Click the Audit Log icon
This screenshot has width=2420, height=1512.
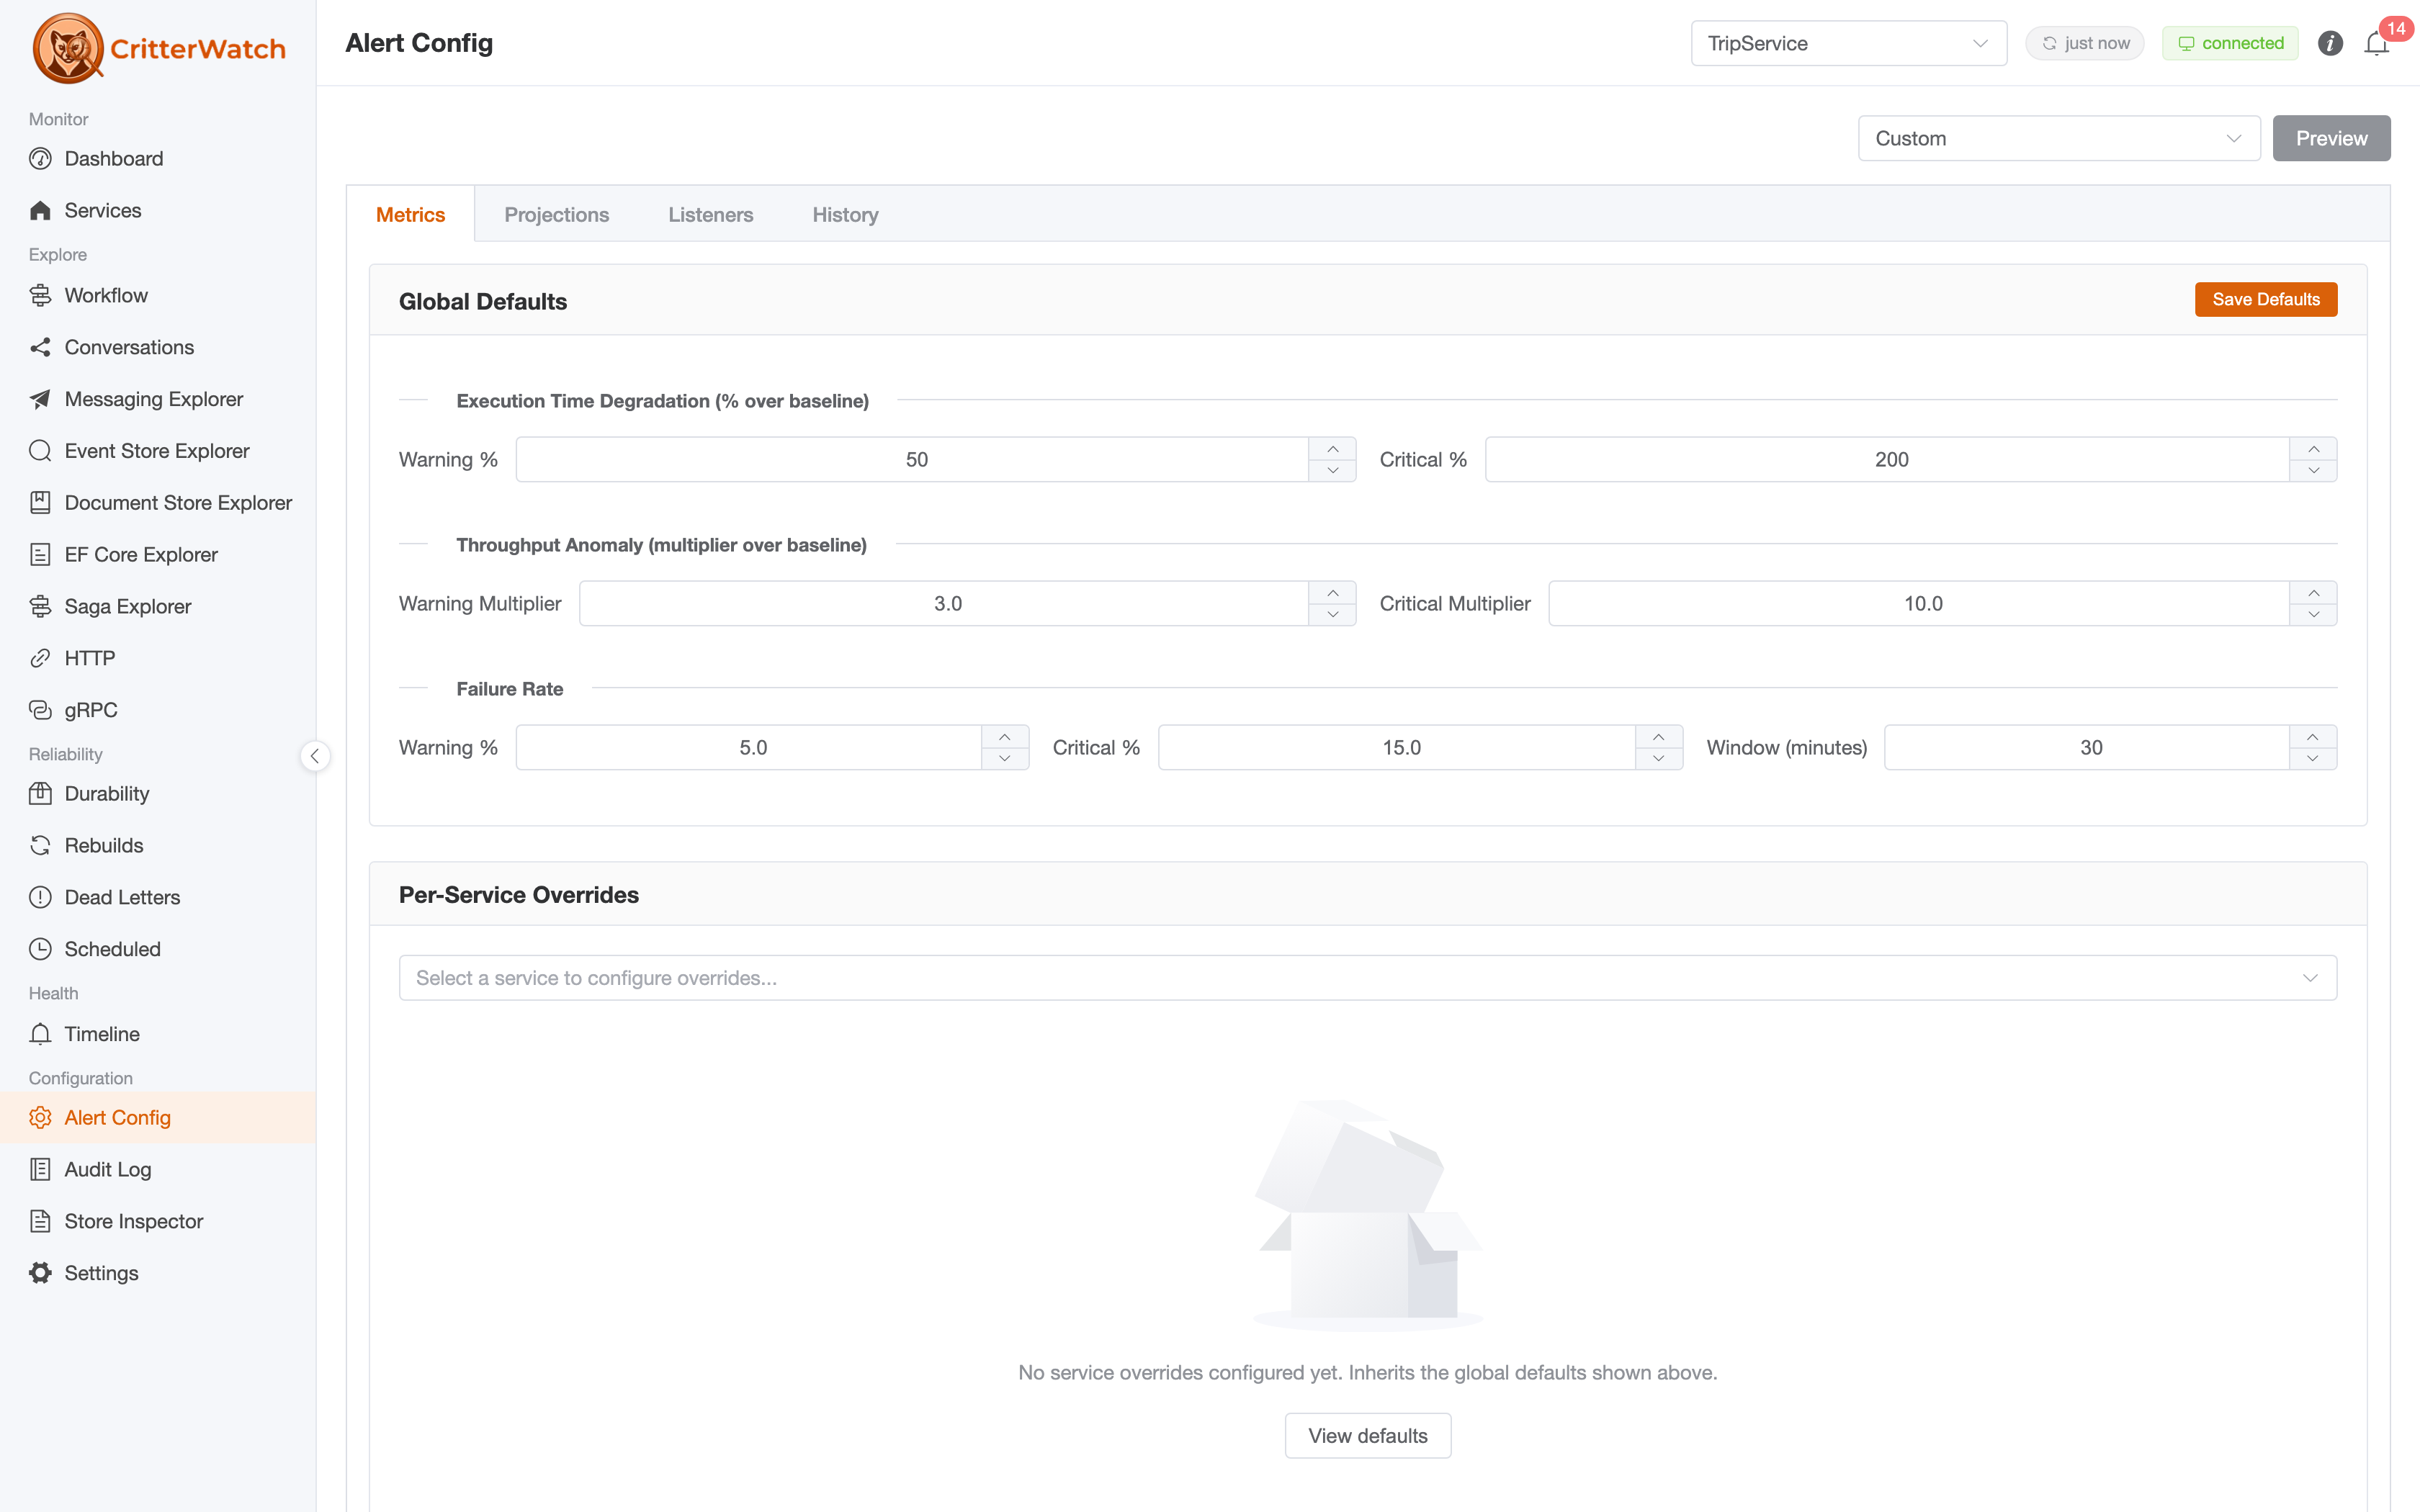pyautogui.click(x=40, y=1169)
